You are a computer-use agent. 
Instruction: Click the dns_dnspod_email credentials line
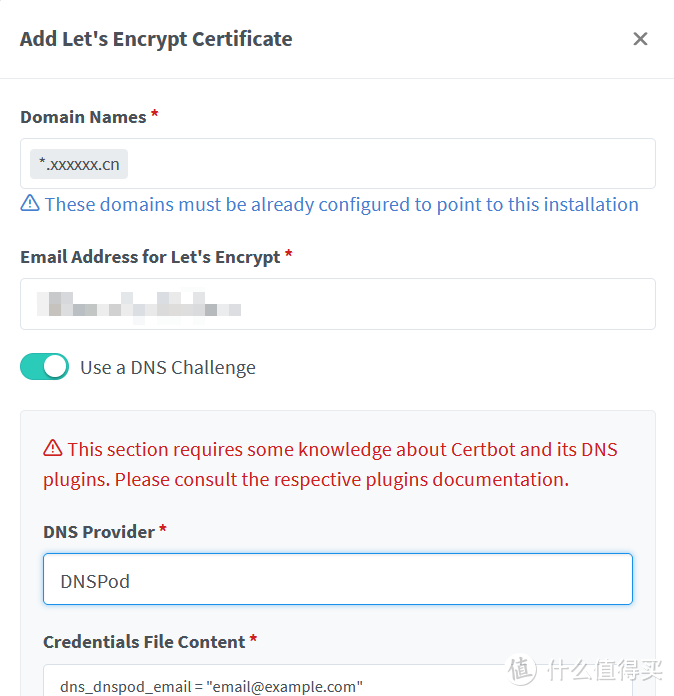(211, 686)
